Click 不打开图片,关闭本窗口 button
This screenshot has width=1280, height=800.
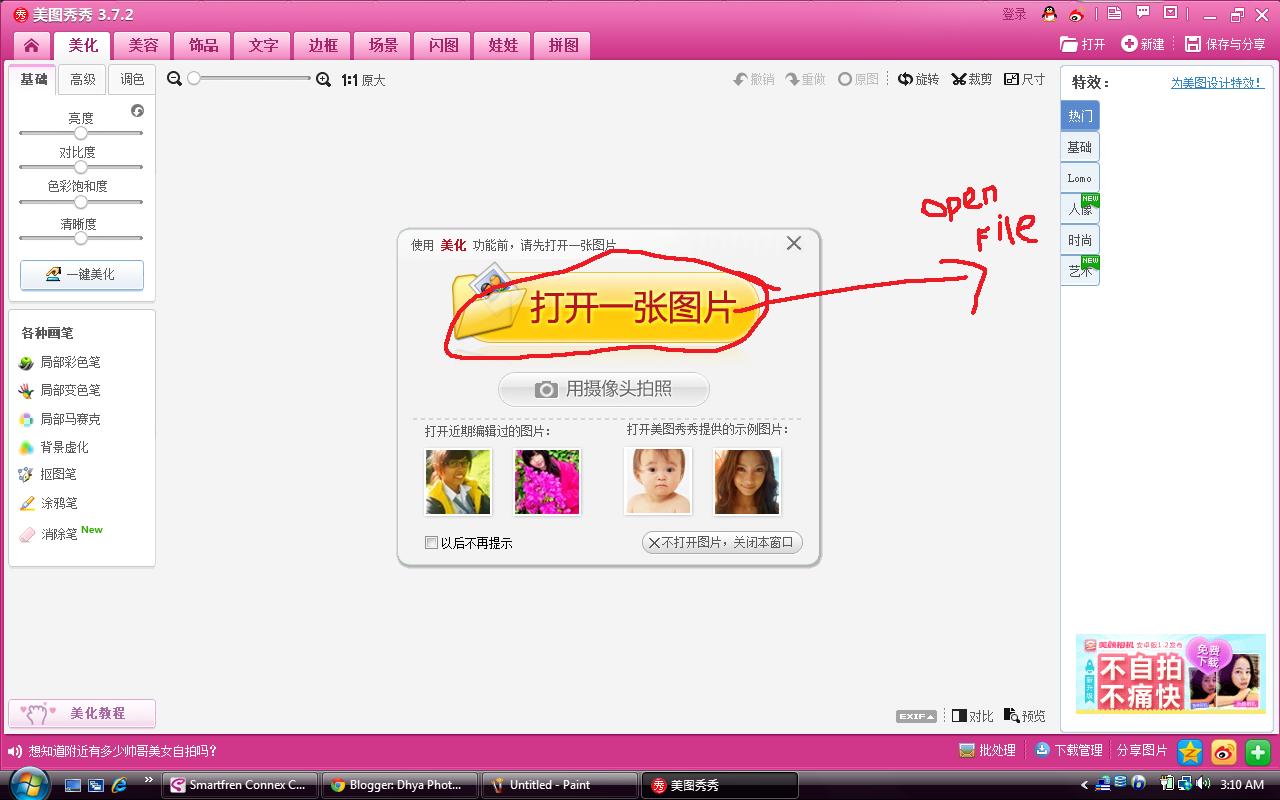tap(722, 543)
